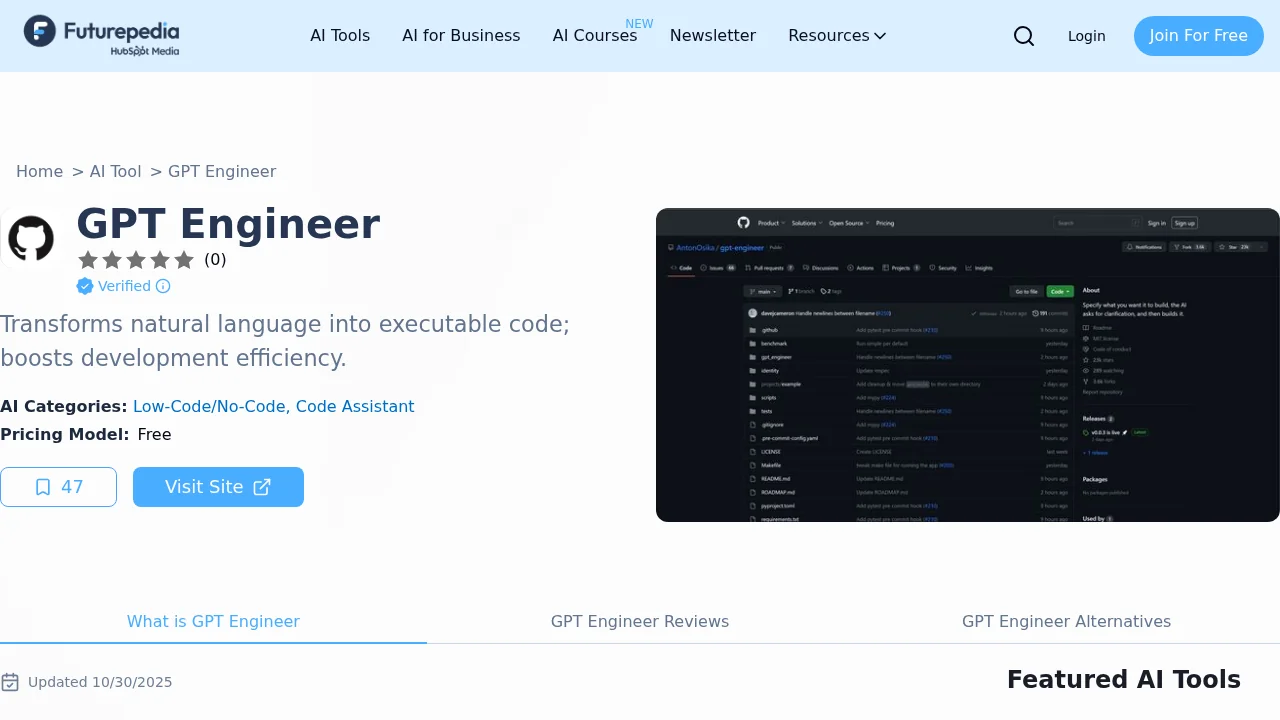The width and height of the screenshot is (1280, 720).
Task: Click the calendar icon next to update date
Action: [11, 681]
